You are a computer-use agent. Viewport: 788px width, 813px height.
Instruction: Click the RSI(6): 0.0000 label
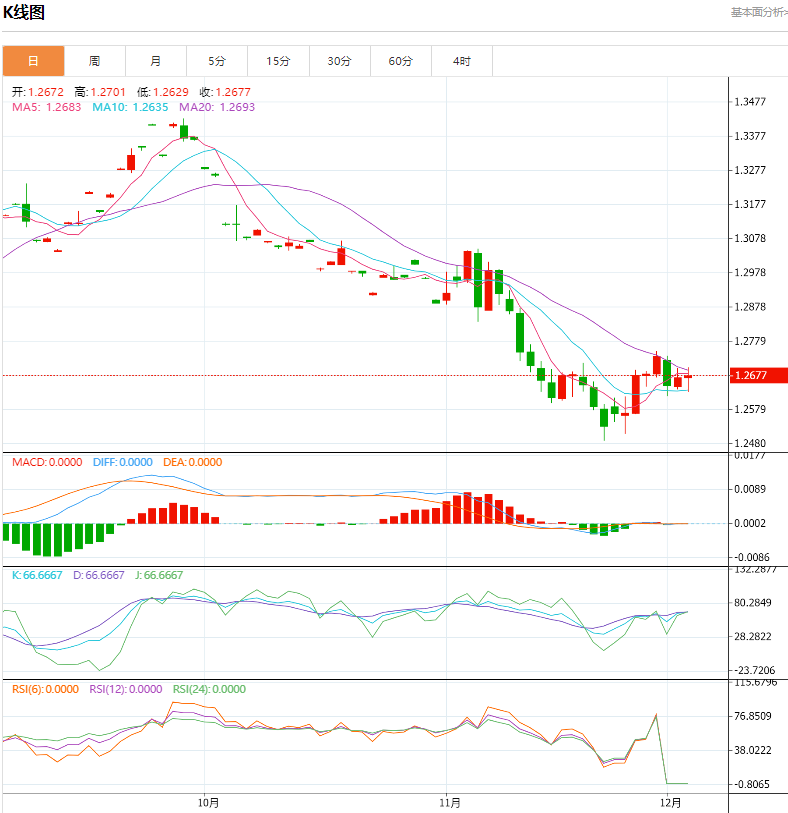(46, 689)
